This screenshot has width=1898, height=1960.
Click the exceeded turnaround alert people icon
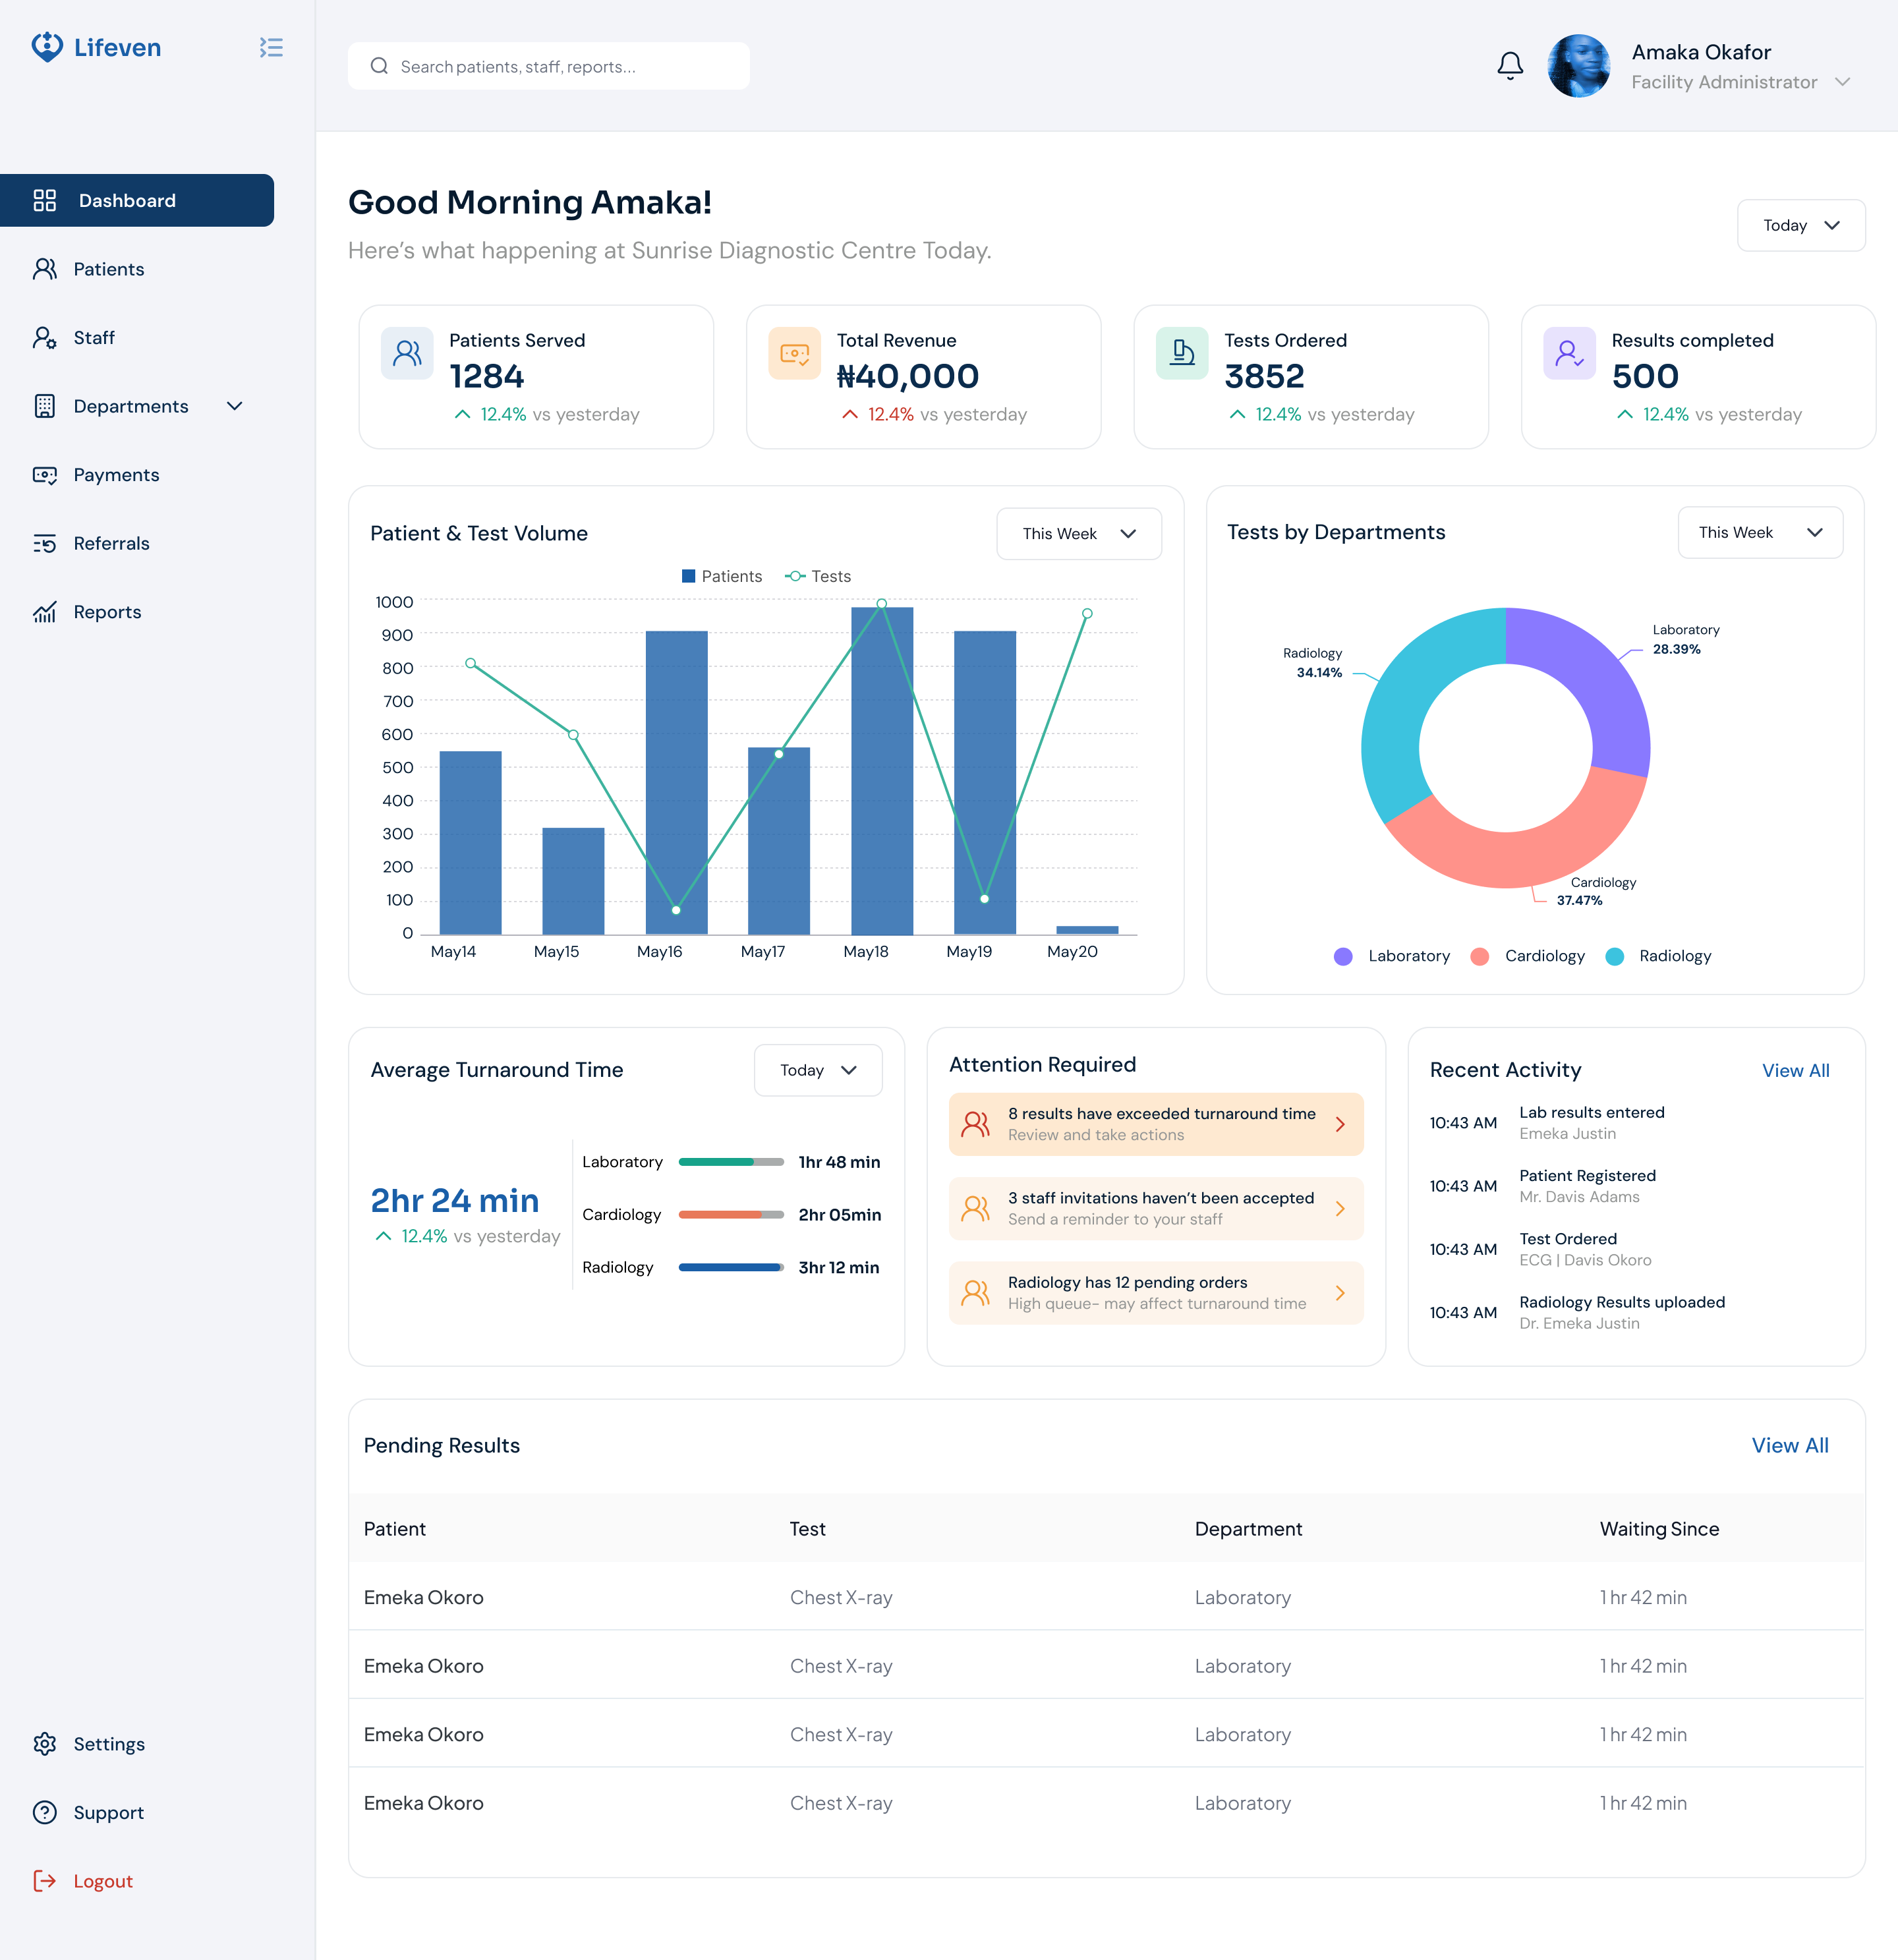(x=976, y=1124)
